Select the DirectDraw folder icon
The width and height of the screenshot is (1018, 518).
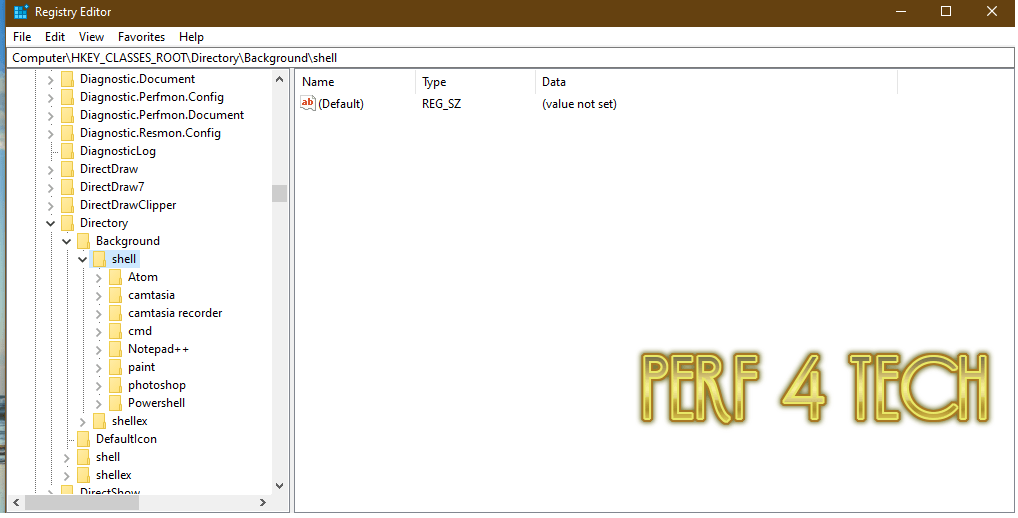68,169
